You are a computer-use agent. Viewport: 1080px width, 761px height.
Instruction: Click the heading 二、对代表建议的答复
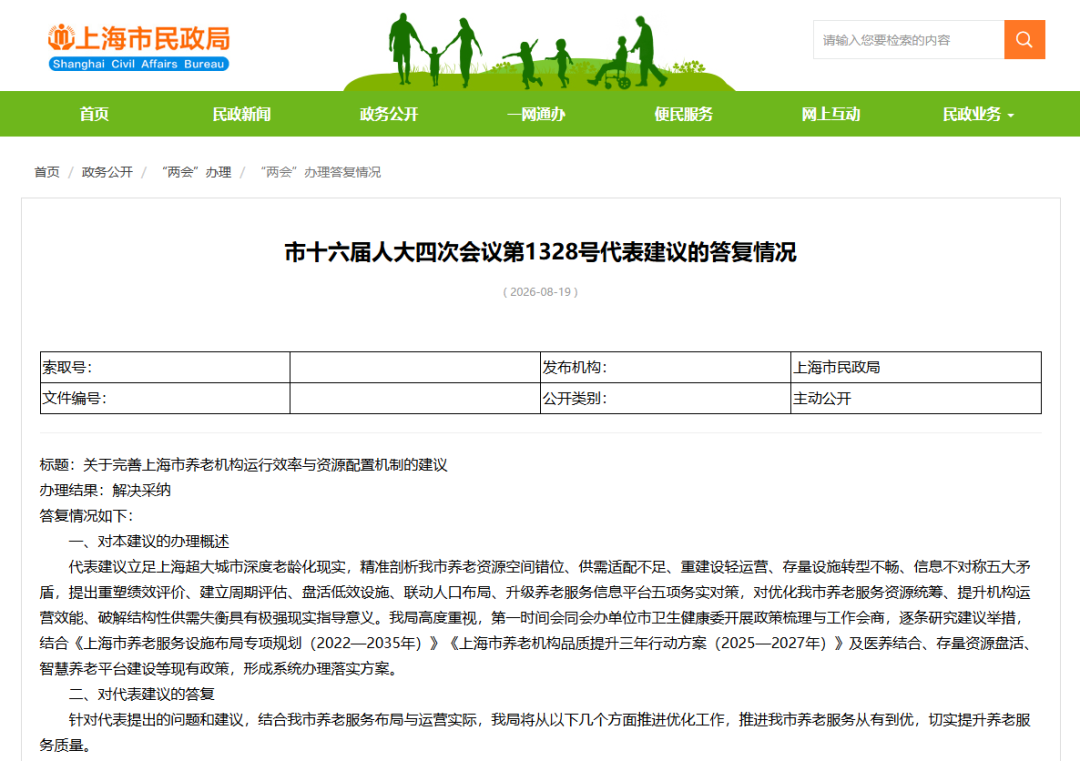141,694
